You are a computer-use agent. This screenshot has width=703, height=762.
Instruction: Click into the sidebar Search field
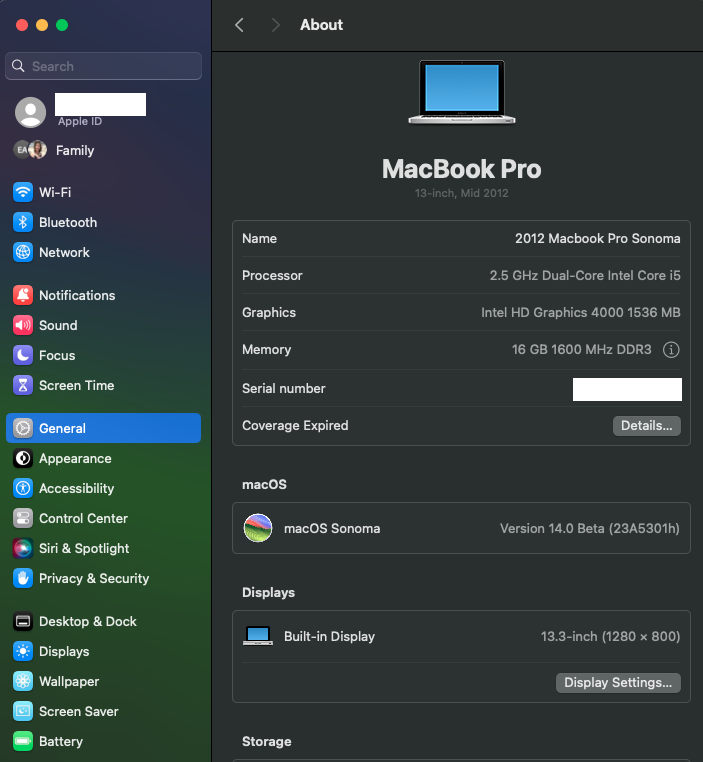tap(103, 66)
